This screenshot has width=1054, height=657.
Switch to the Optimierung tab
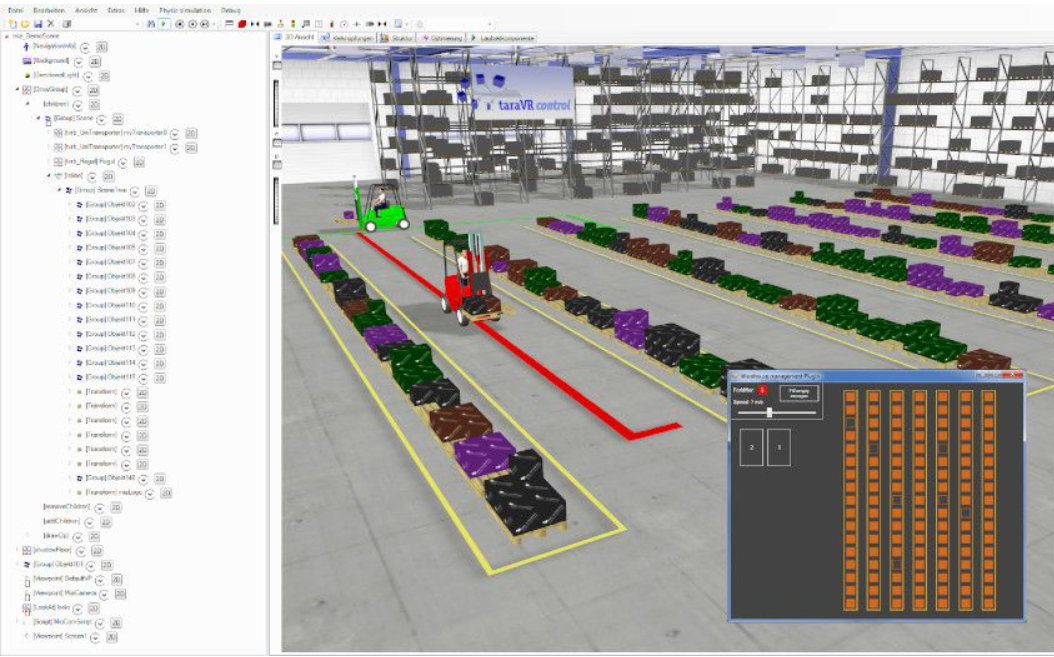[440, 37]
